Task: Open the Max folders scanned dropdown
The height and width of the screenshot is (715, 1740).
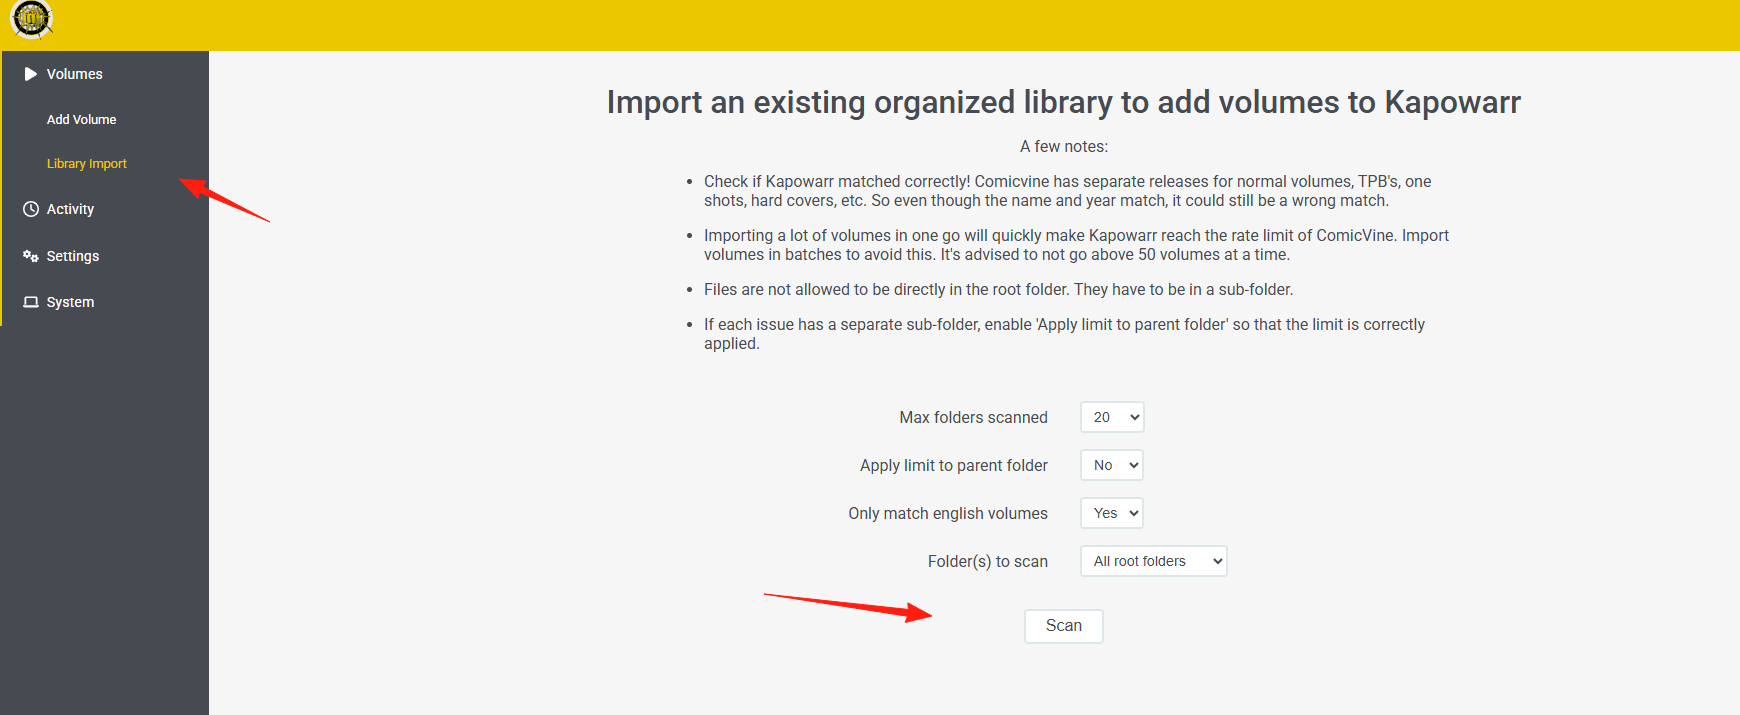Action: (x=1112, y=417)
